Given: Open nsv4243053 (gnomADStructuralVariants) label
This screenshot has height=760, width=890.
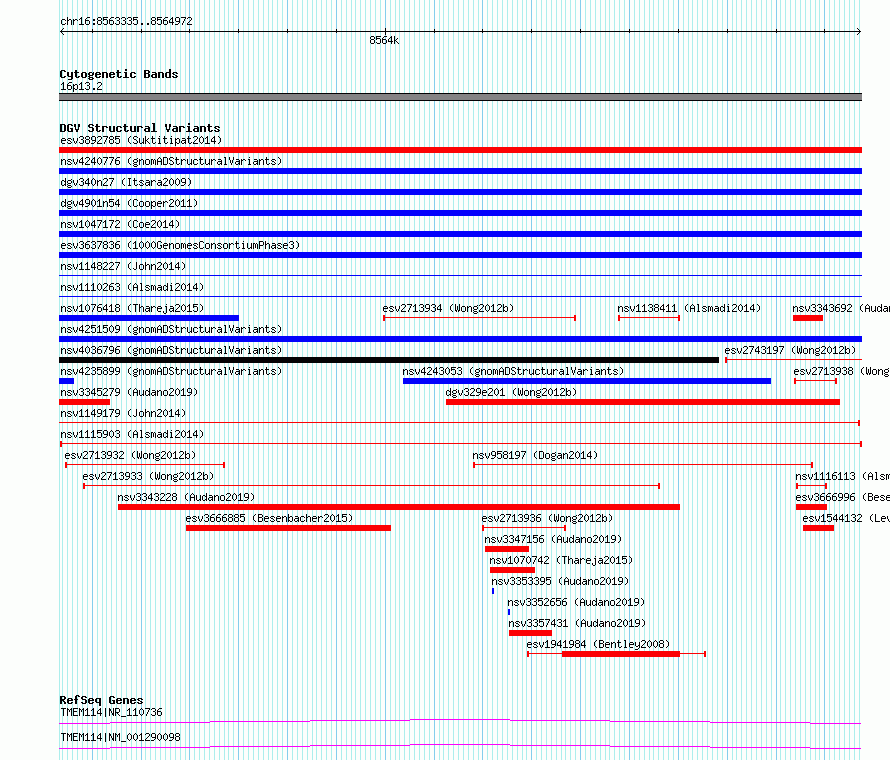Looking at the screenshot, I should (x=513, y=371).
